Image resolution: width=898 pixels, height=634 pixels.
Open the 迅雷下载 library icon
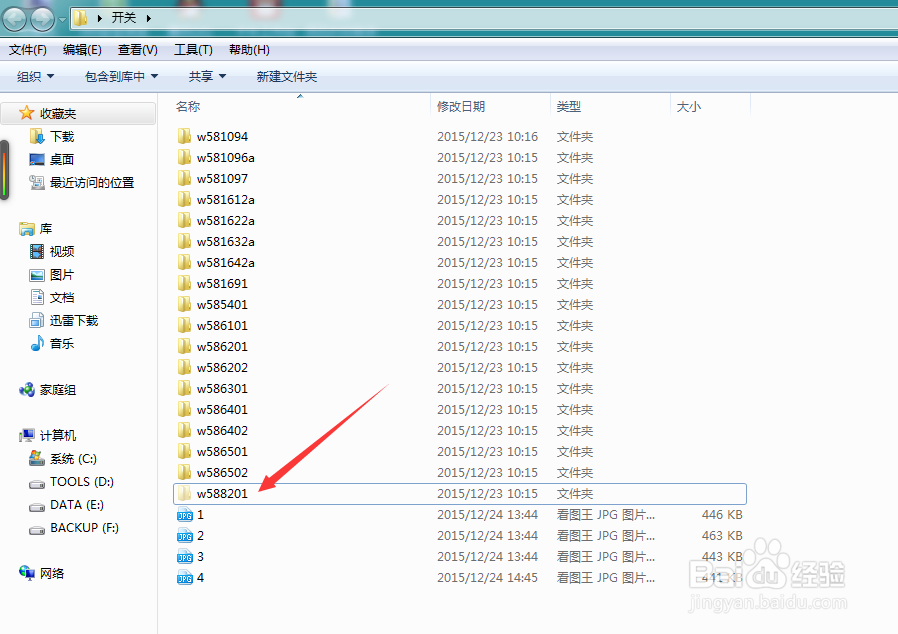[37, 320]
